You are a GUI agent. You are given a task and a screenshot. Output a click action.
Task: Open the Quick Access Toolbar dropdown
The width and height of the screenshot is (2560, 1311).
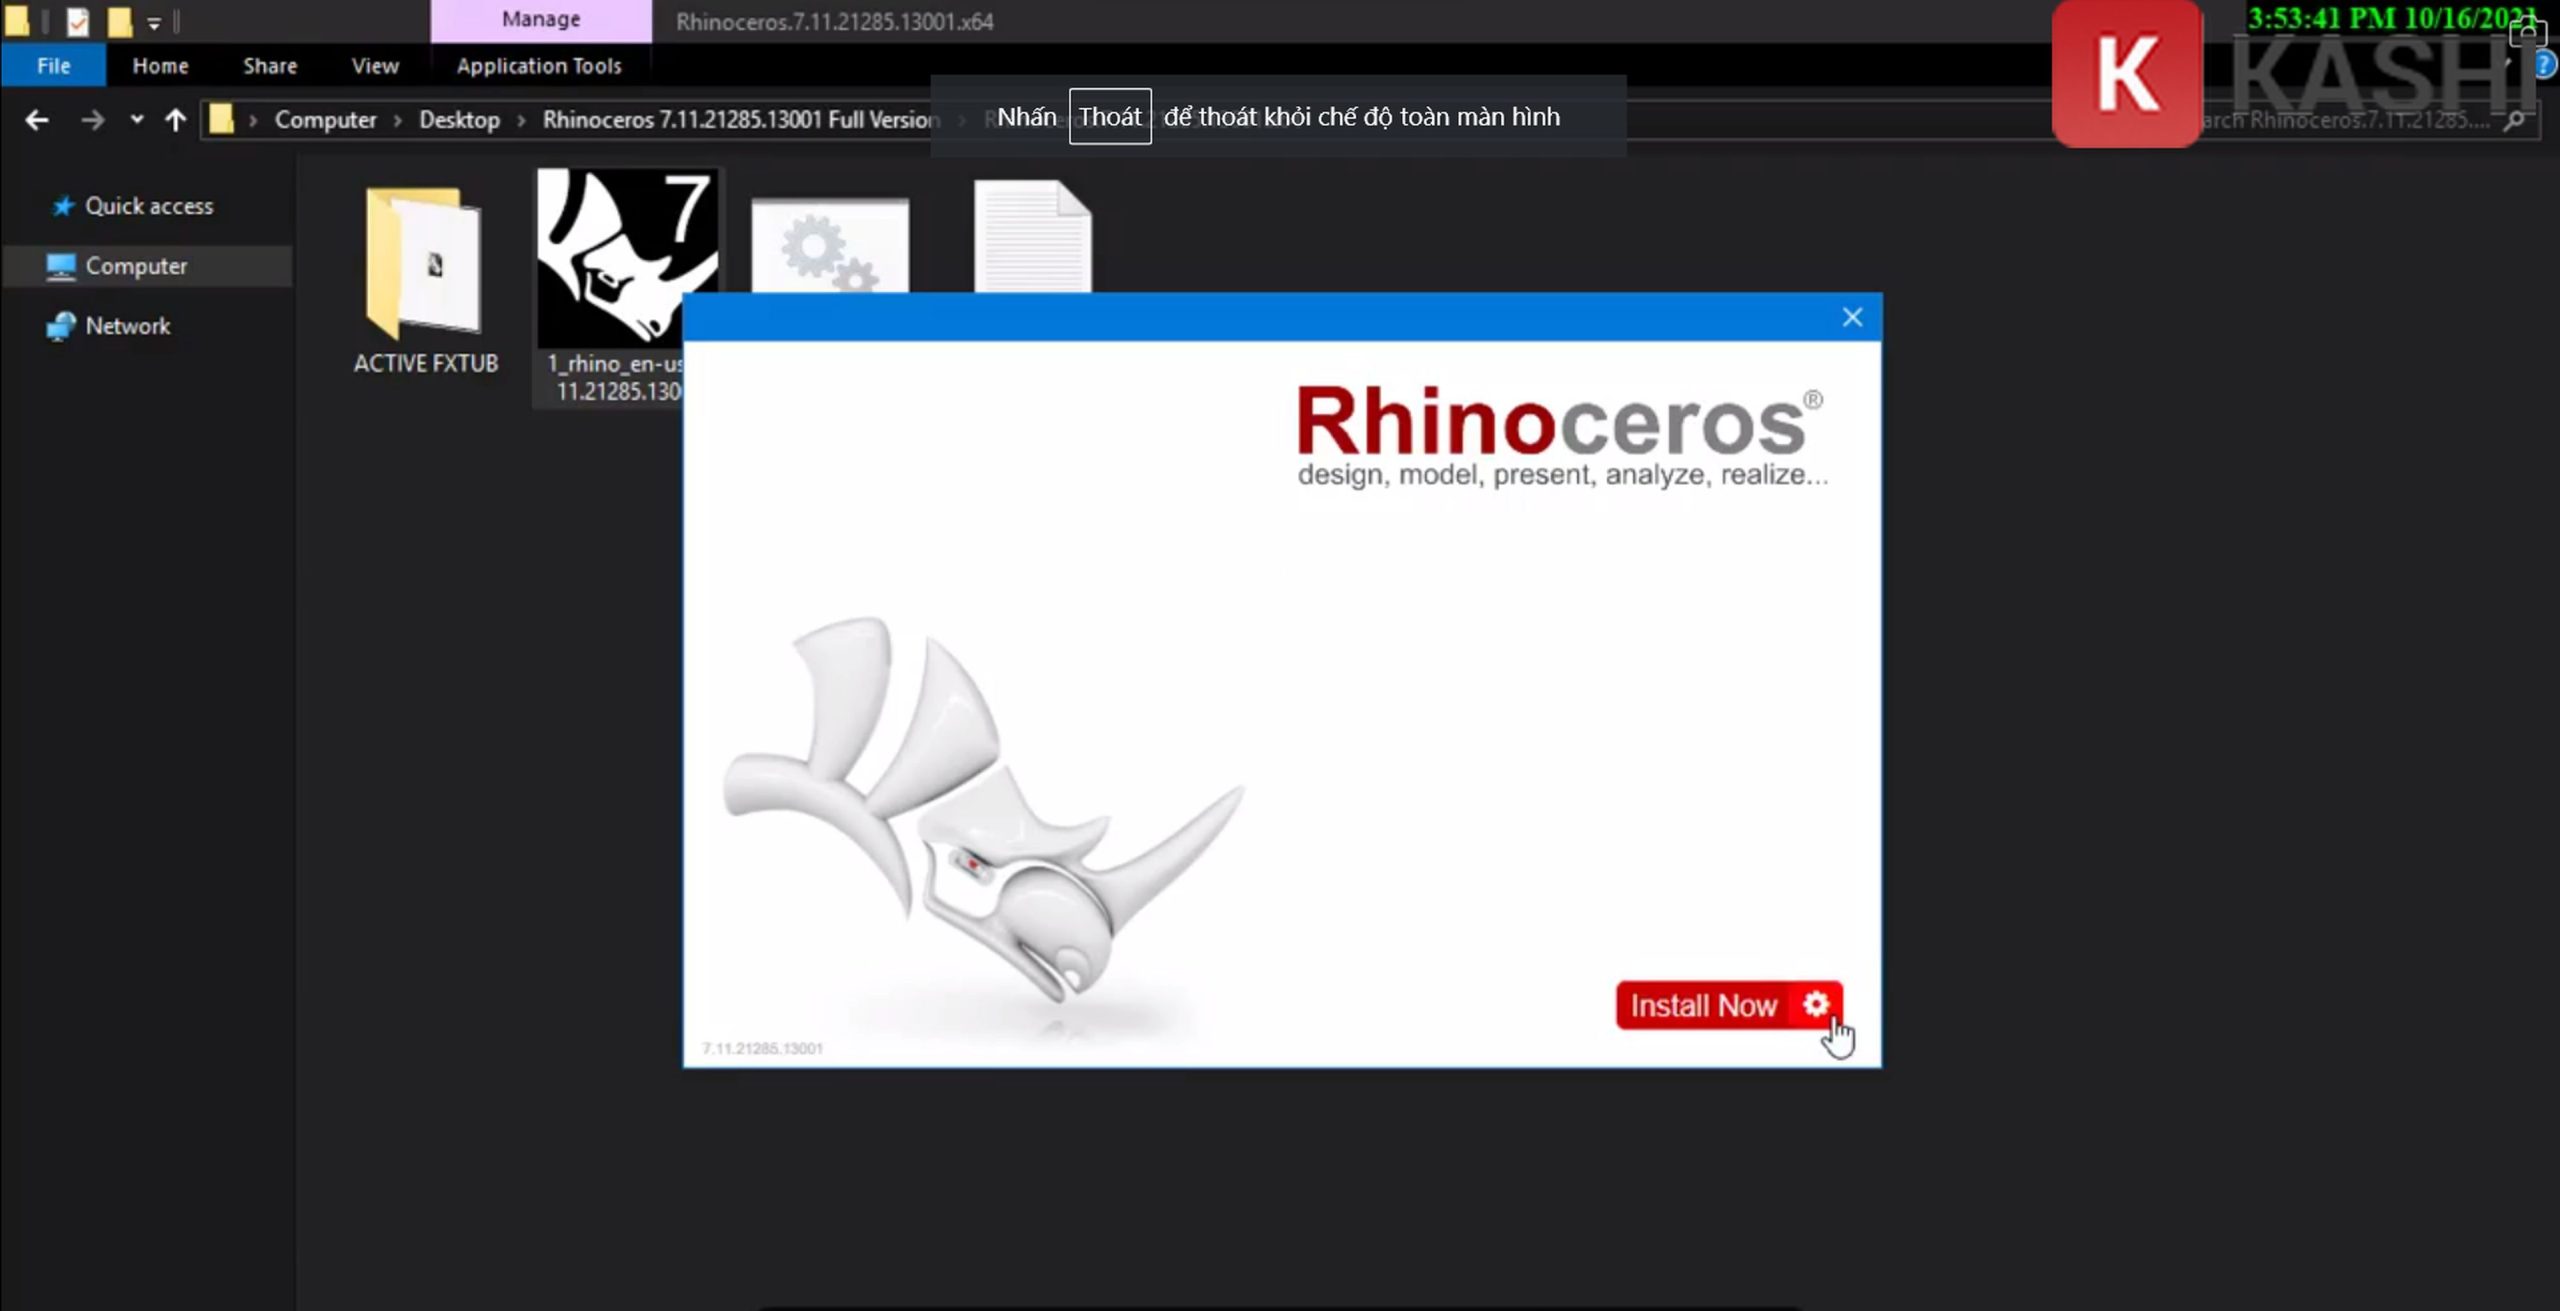click(x=154, y=22)
